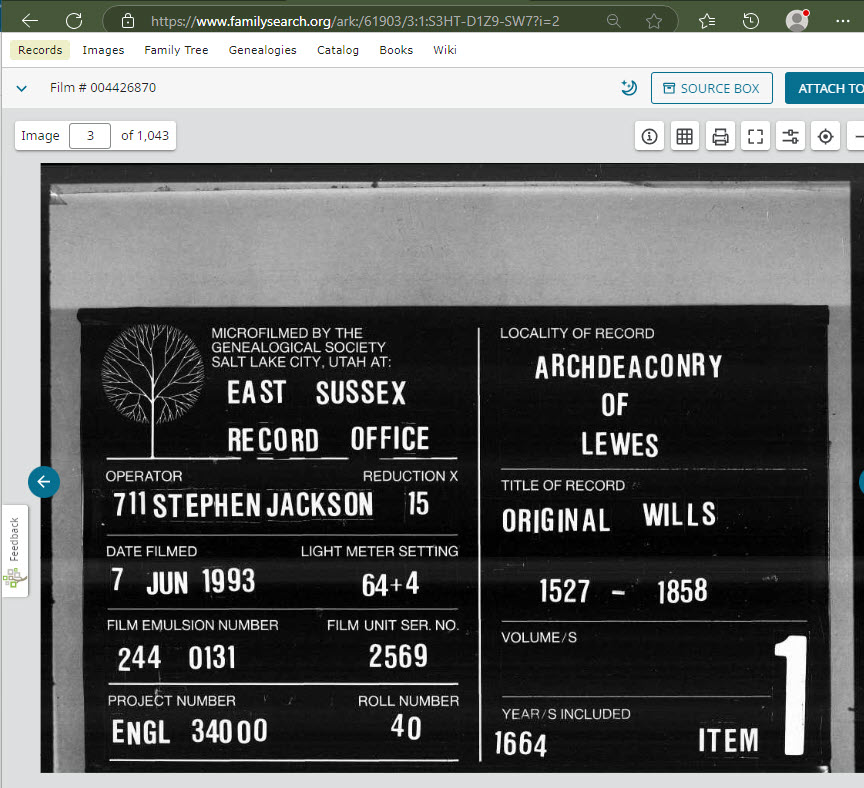The height and width of the screenshot is (788, 864).
Task: Click the 'of 1,043' image count text
Action: (145, 136)
